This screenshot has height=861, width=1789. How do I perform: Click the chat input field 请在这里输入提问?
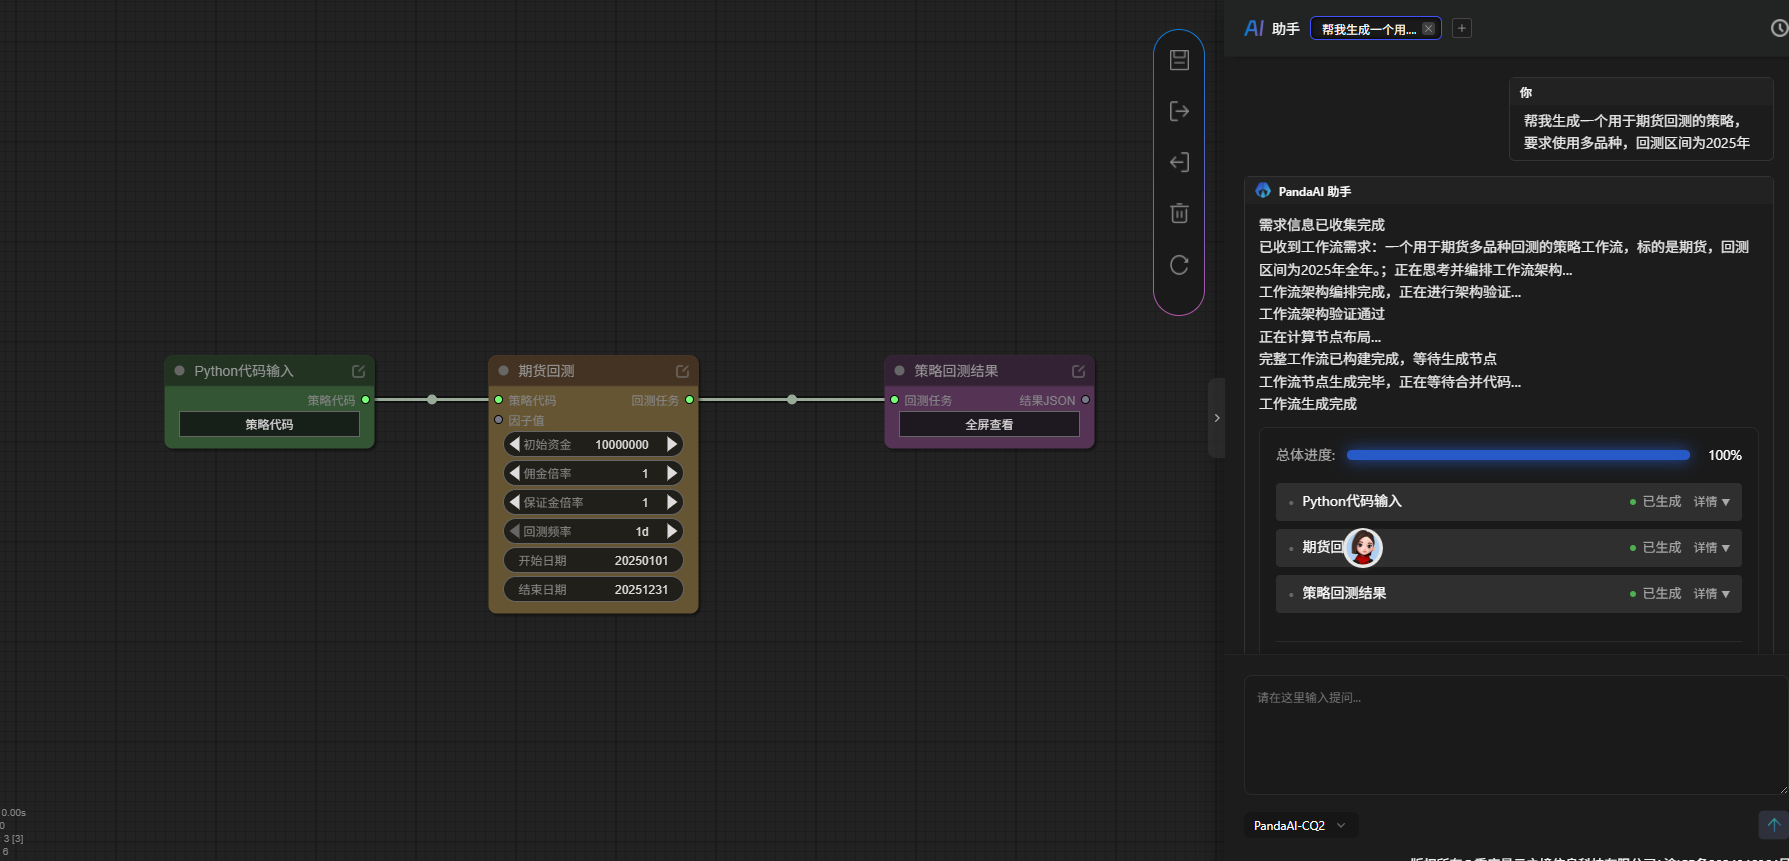click(1510, 735)
